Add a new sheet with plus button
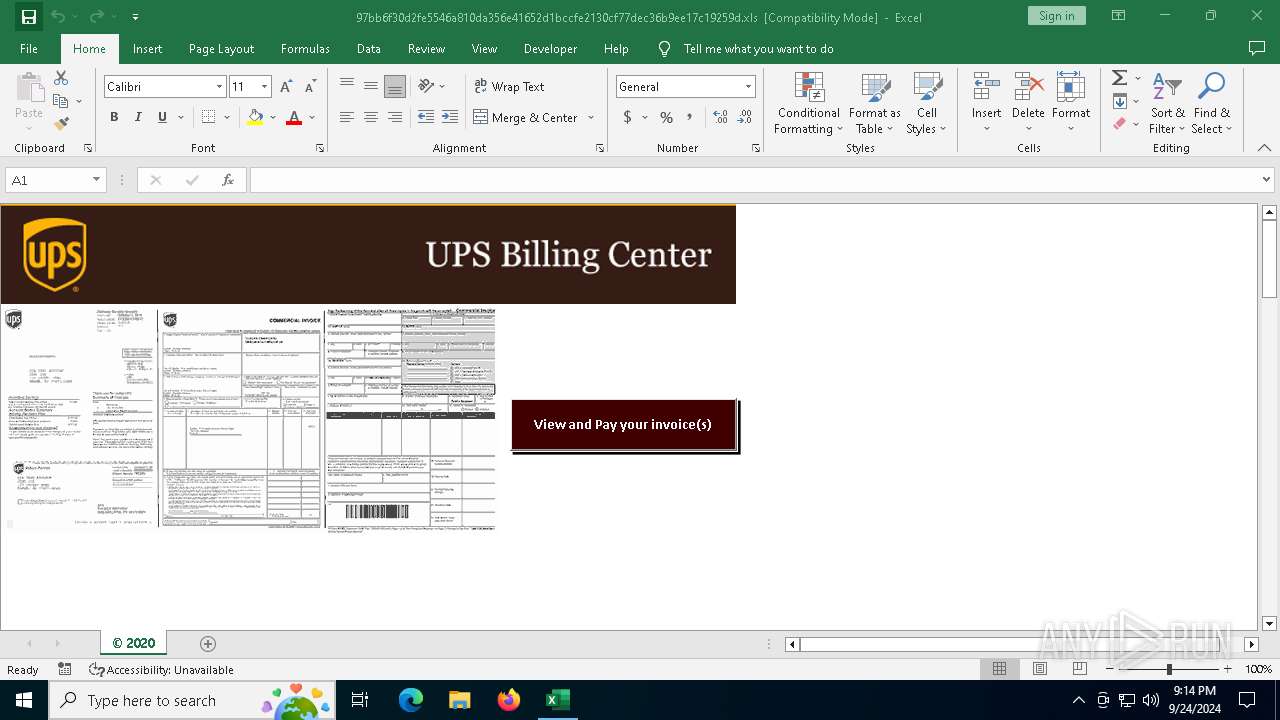The height and width of the screenshot is (720, 1280). 208,643
